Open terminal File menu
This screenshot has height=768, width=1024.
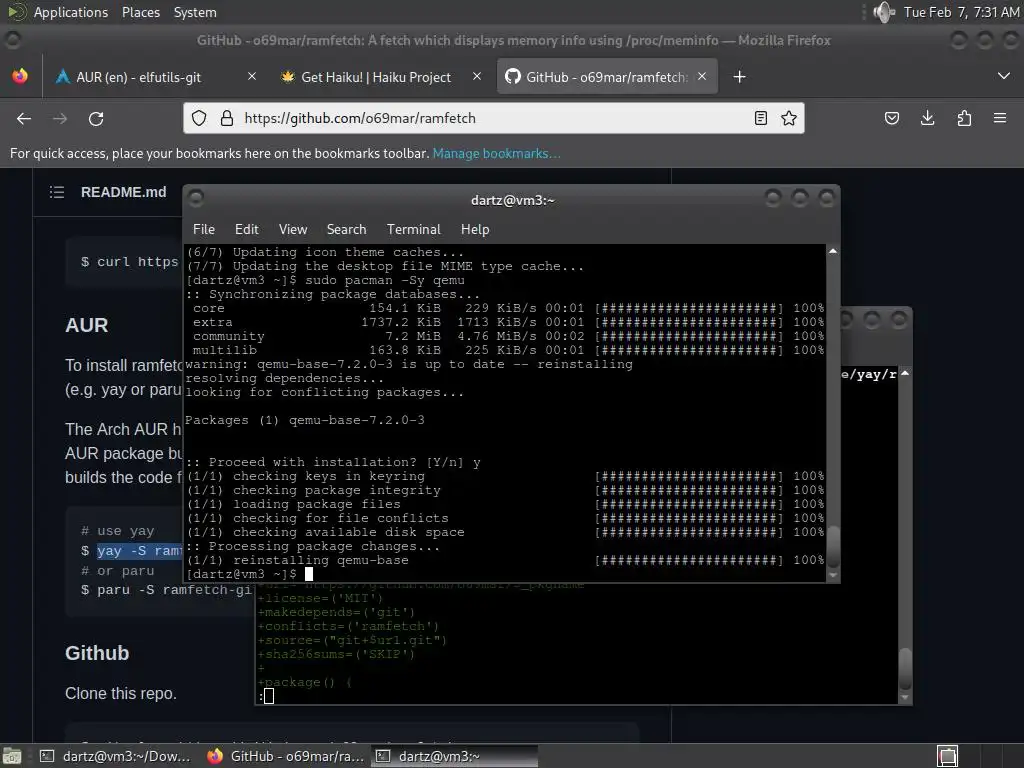[x=204, y=229]
